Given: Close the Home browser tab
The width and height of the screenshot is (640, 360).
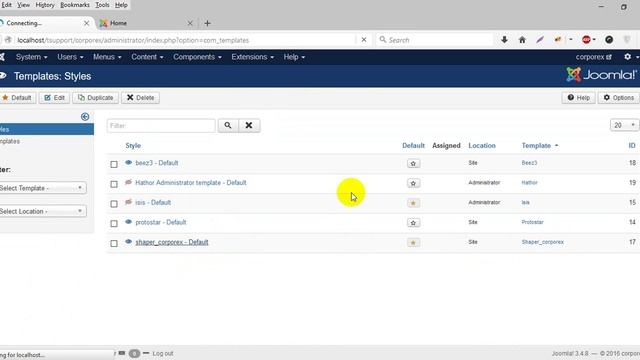Looking at the screenshot, I should tap(190, 23).
